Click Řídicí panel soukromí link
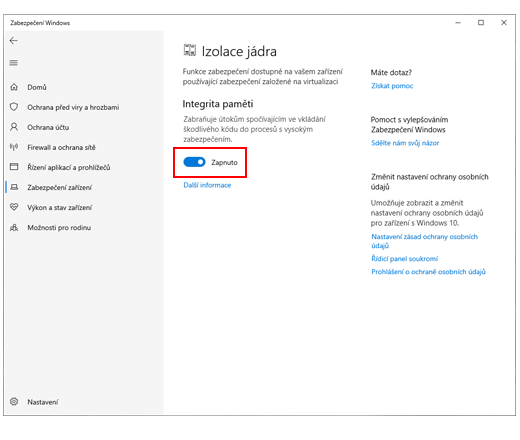Screen dimensions: 520x440 [405, 259]
